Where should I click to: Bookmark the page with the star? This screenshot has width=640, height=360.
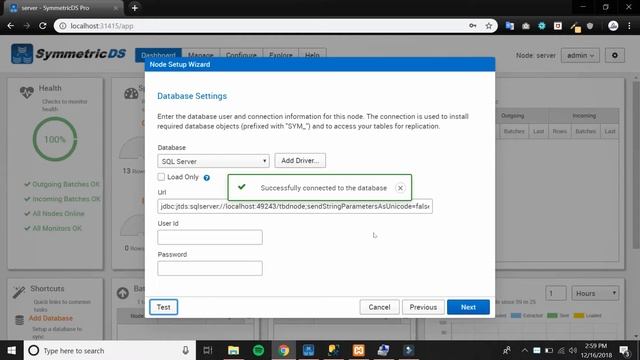coord(489,26)
